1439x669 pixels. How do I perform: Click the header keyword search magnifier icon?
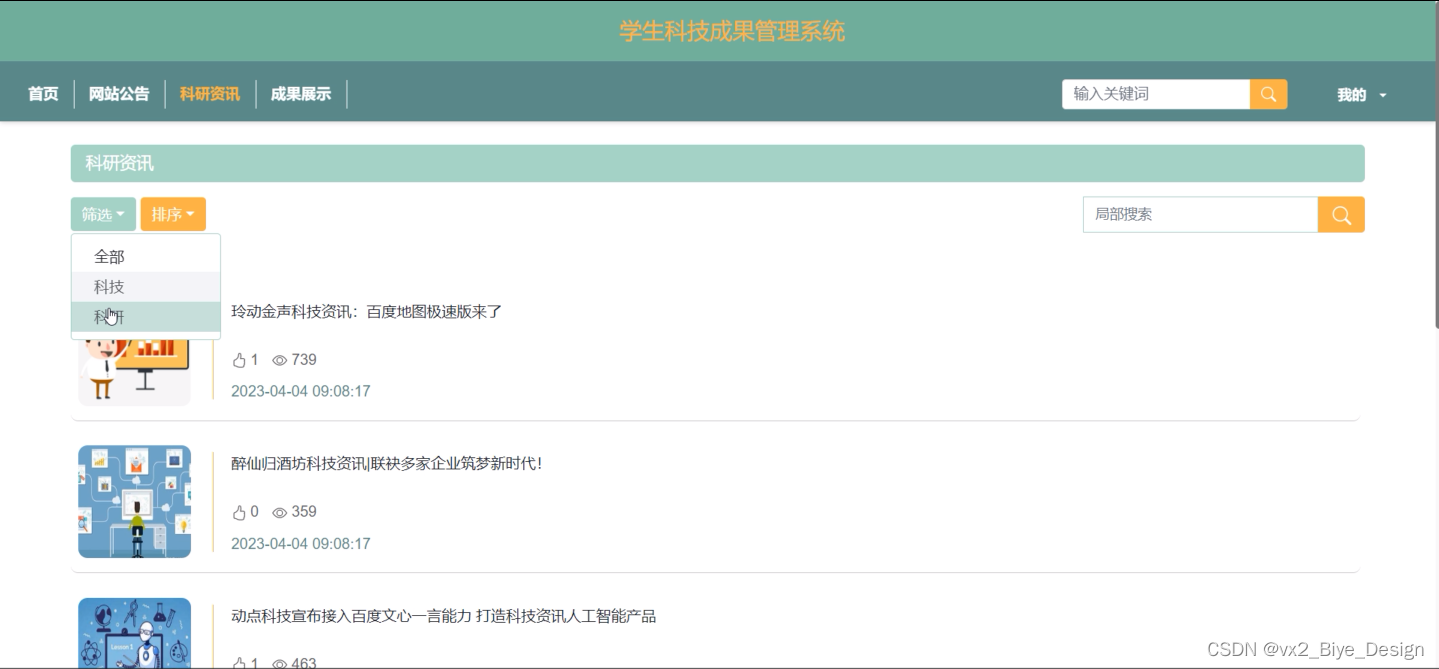1268,94
